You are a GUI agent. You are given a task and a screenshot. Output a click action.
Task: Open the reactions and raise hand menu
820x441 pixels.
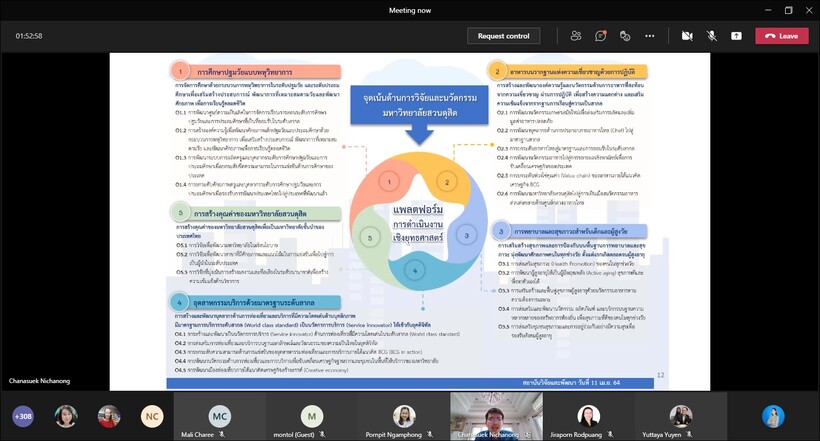click(x=625, y=36)
